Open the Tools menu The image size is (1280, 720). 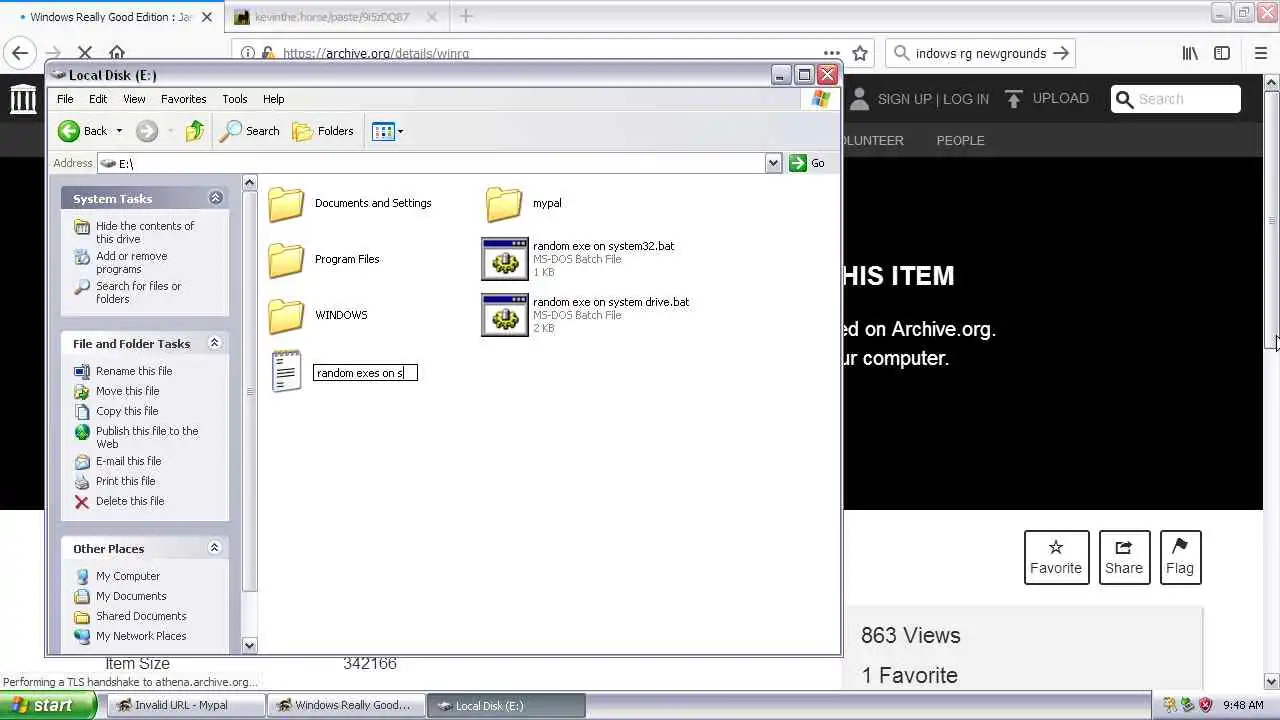(235, 99)
